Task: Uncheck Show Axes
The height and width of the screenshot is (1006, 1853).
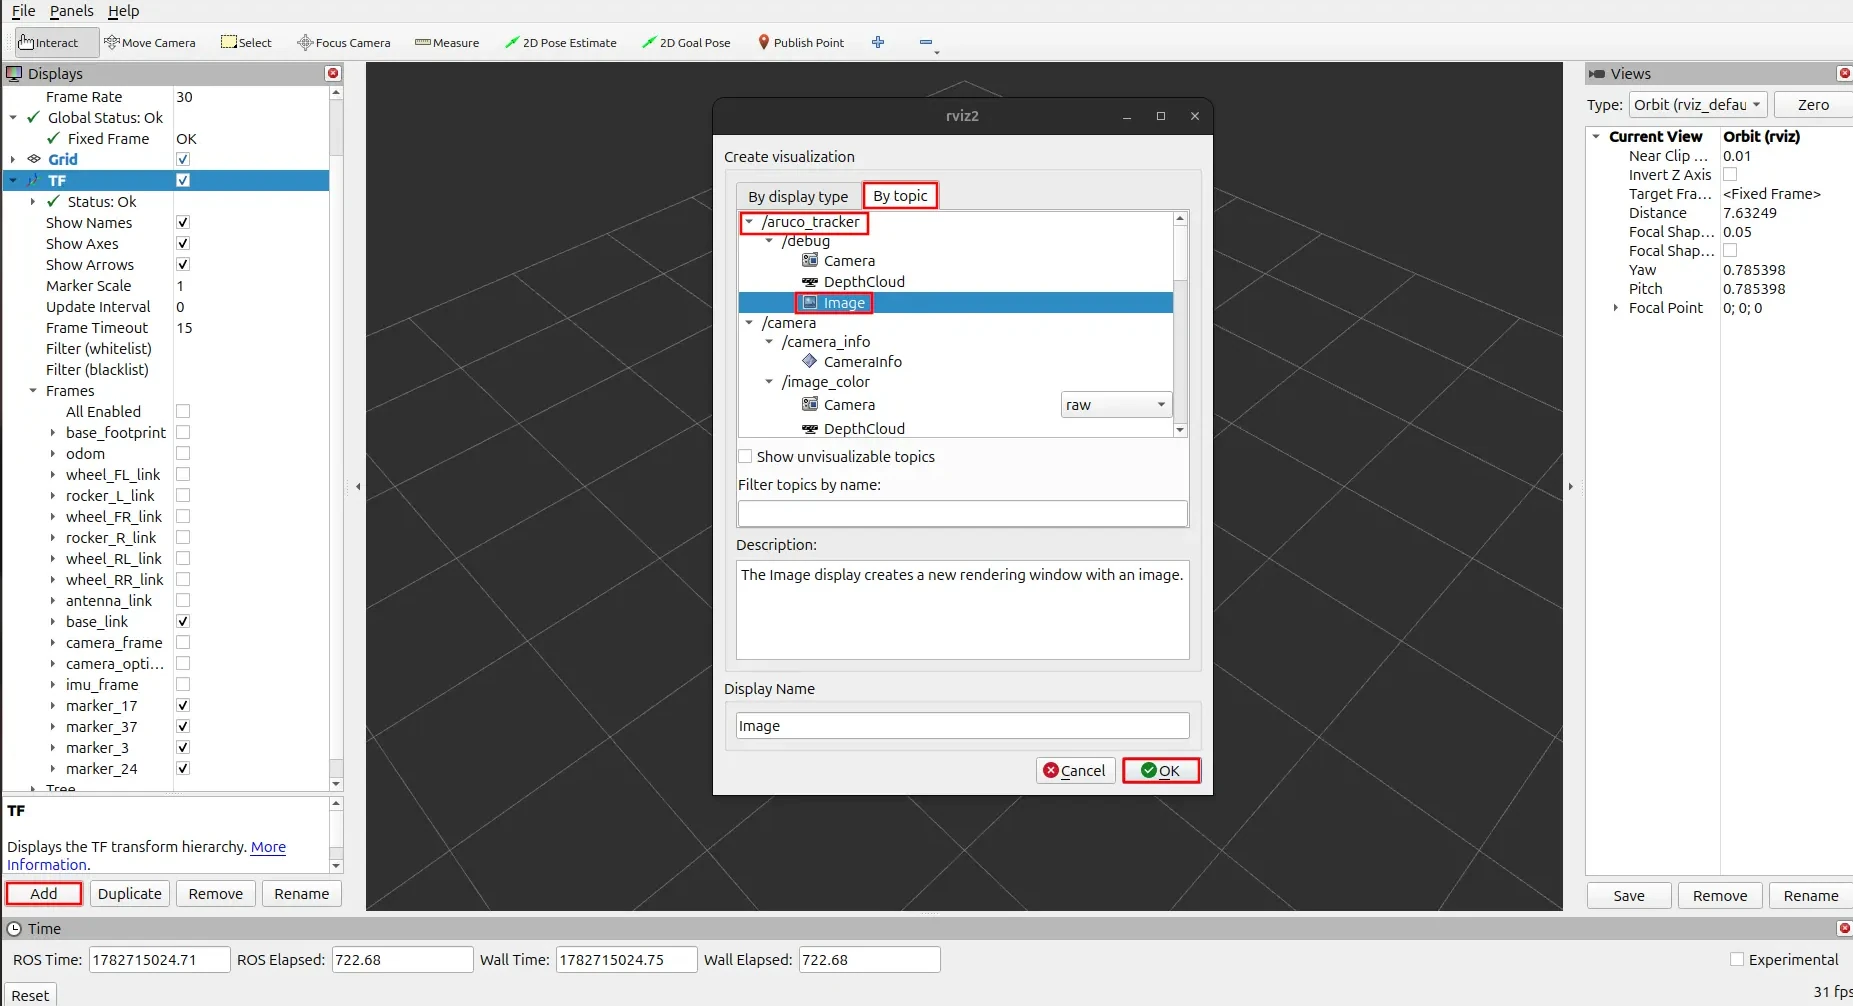Action: (183, 243)
